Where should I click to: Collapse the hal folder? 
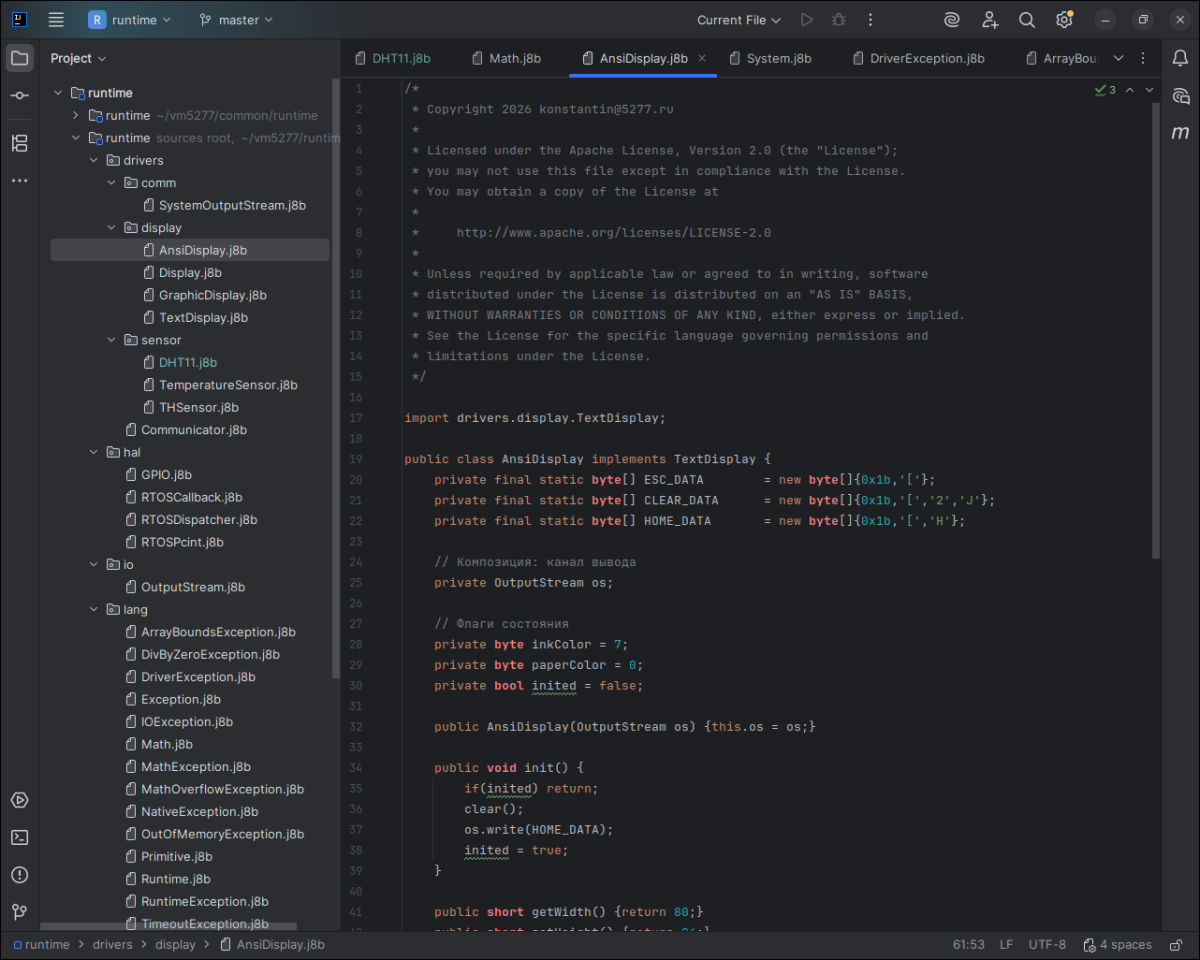click(94, 452)
